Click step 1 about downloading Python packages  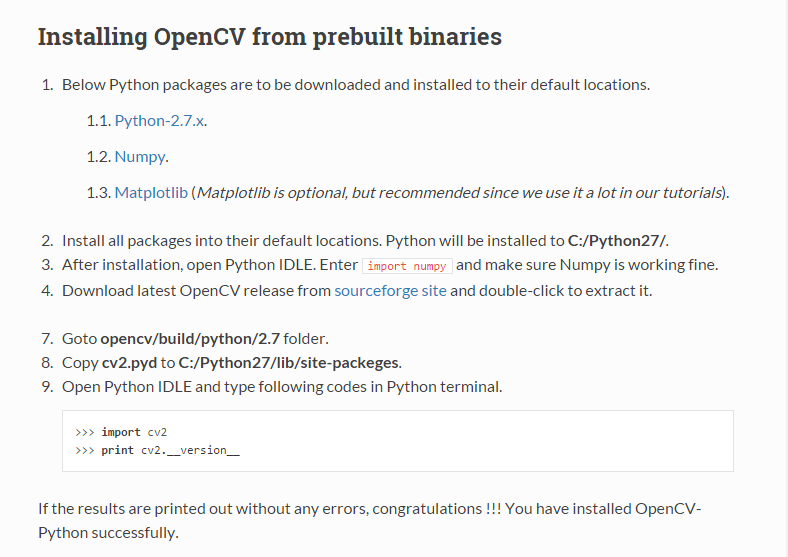(x=356, y=85)
